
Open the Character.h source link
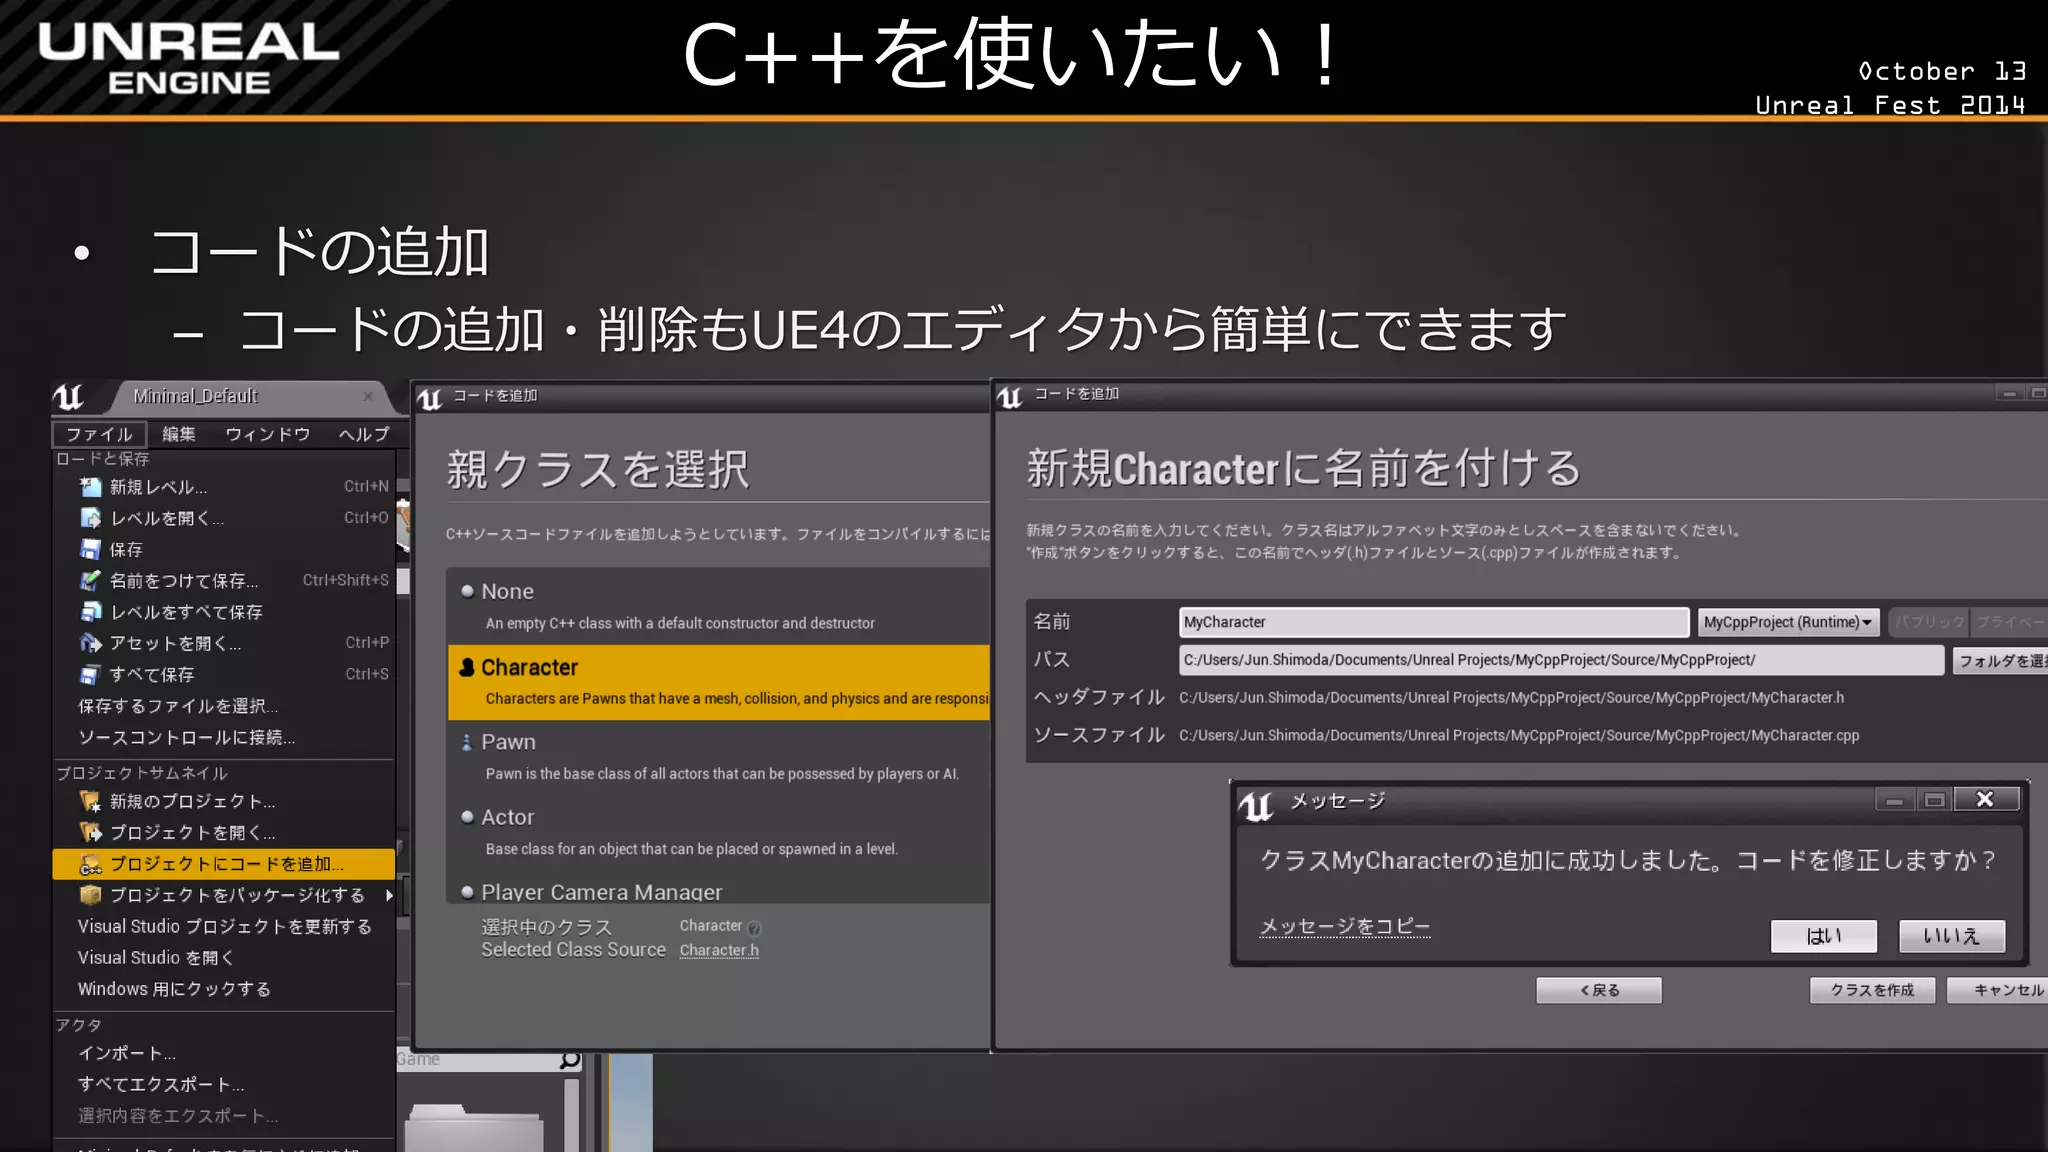pyautogui.click(x=719, y=950)
